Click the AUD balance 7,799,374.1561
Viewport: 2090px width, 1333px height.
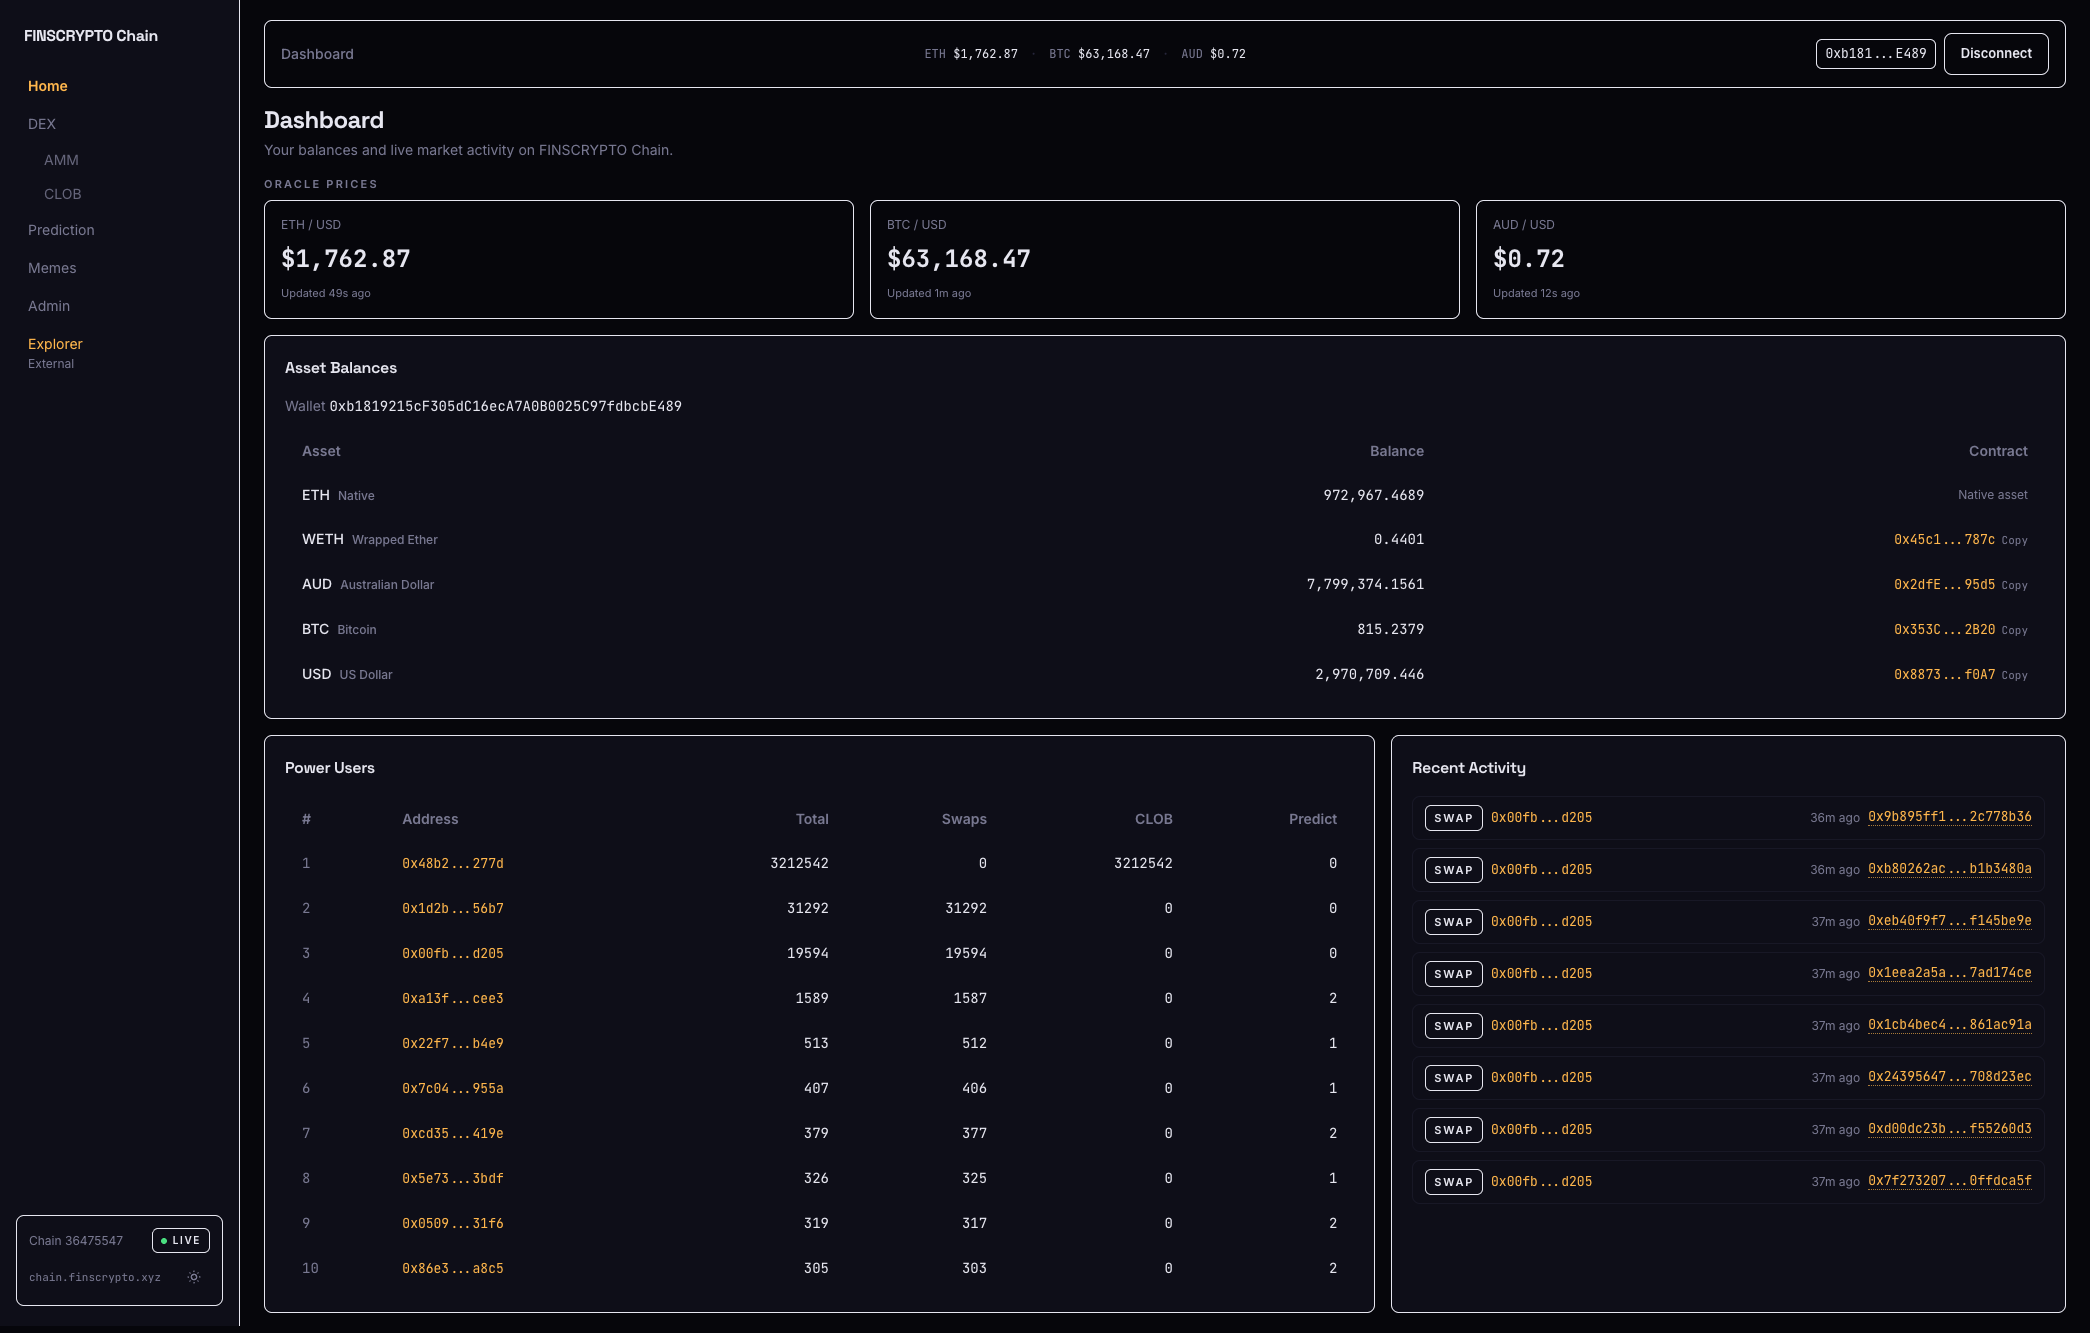pyautogui.click(x=1366, y=584)
